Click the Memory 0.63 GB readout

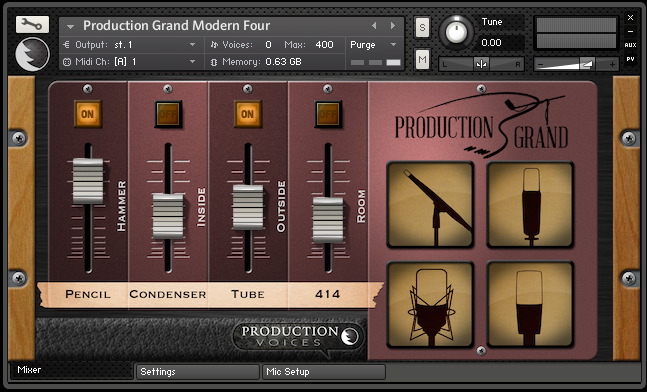[x=283, y=62]
